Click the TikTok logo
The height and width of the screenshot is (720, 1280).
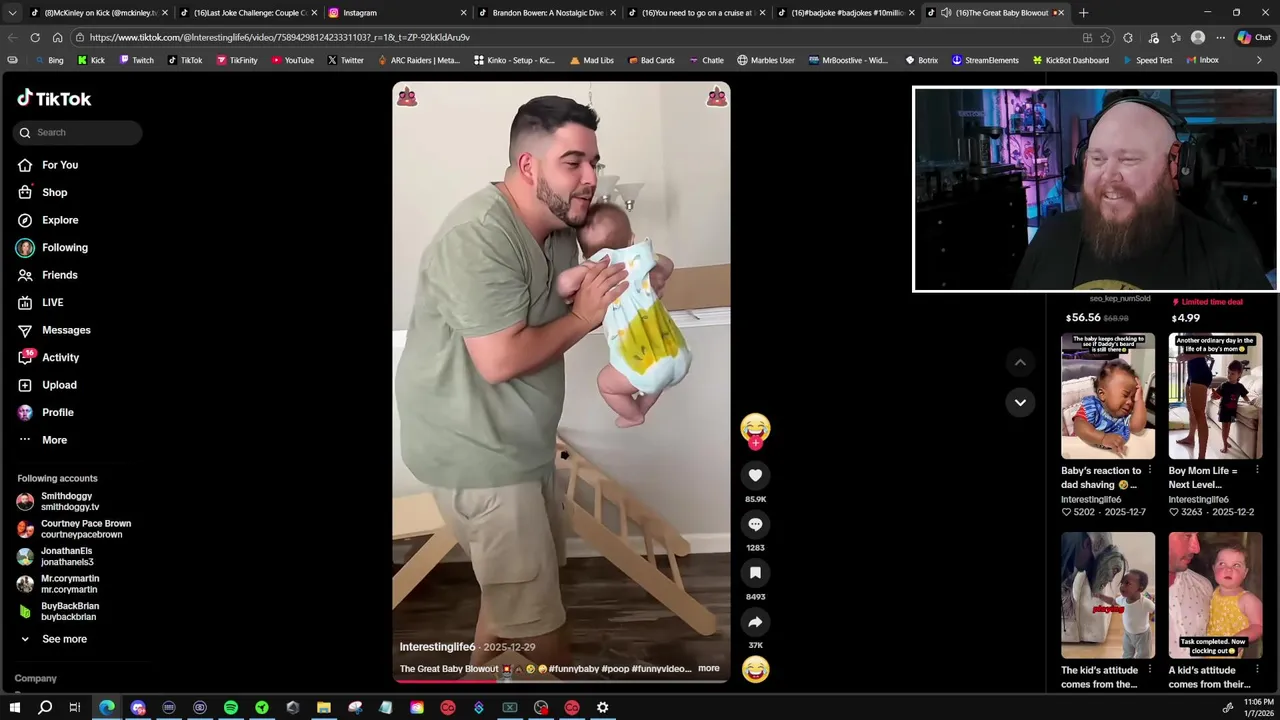(x=54, y=98)
